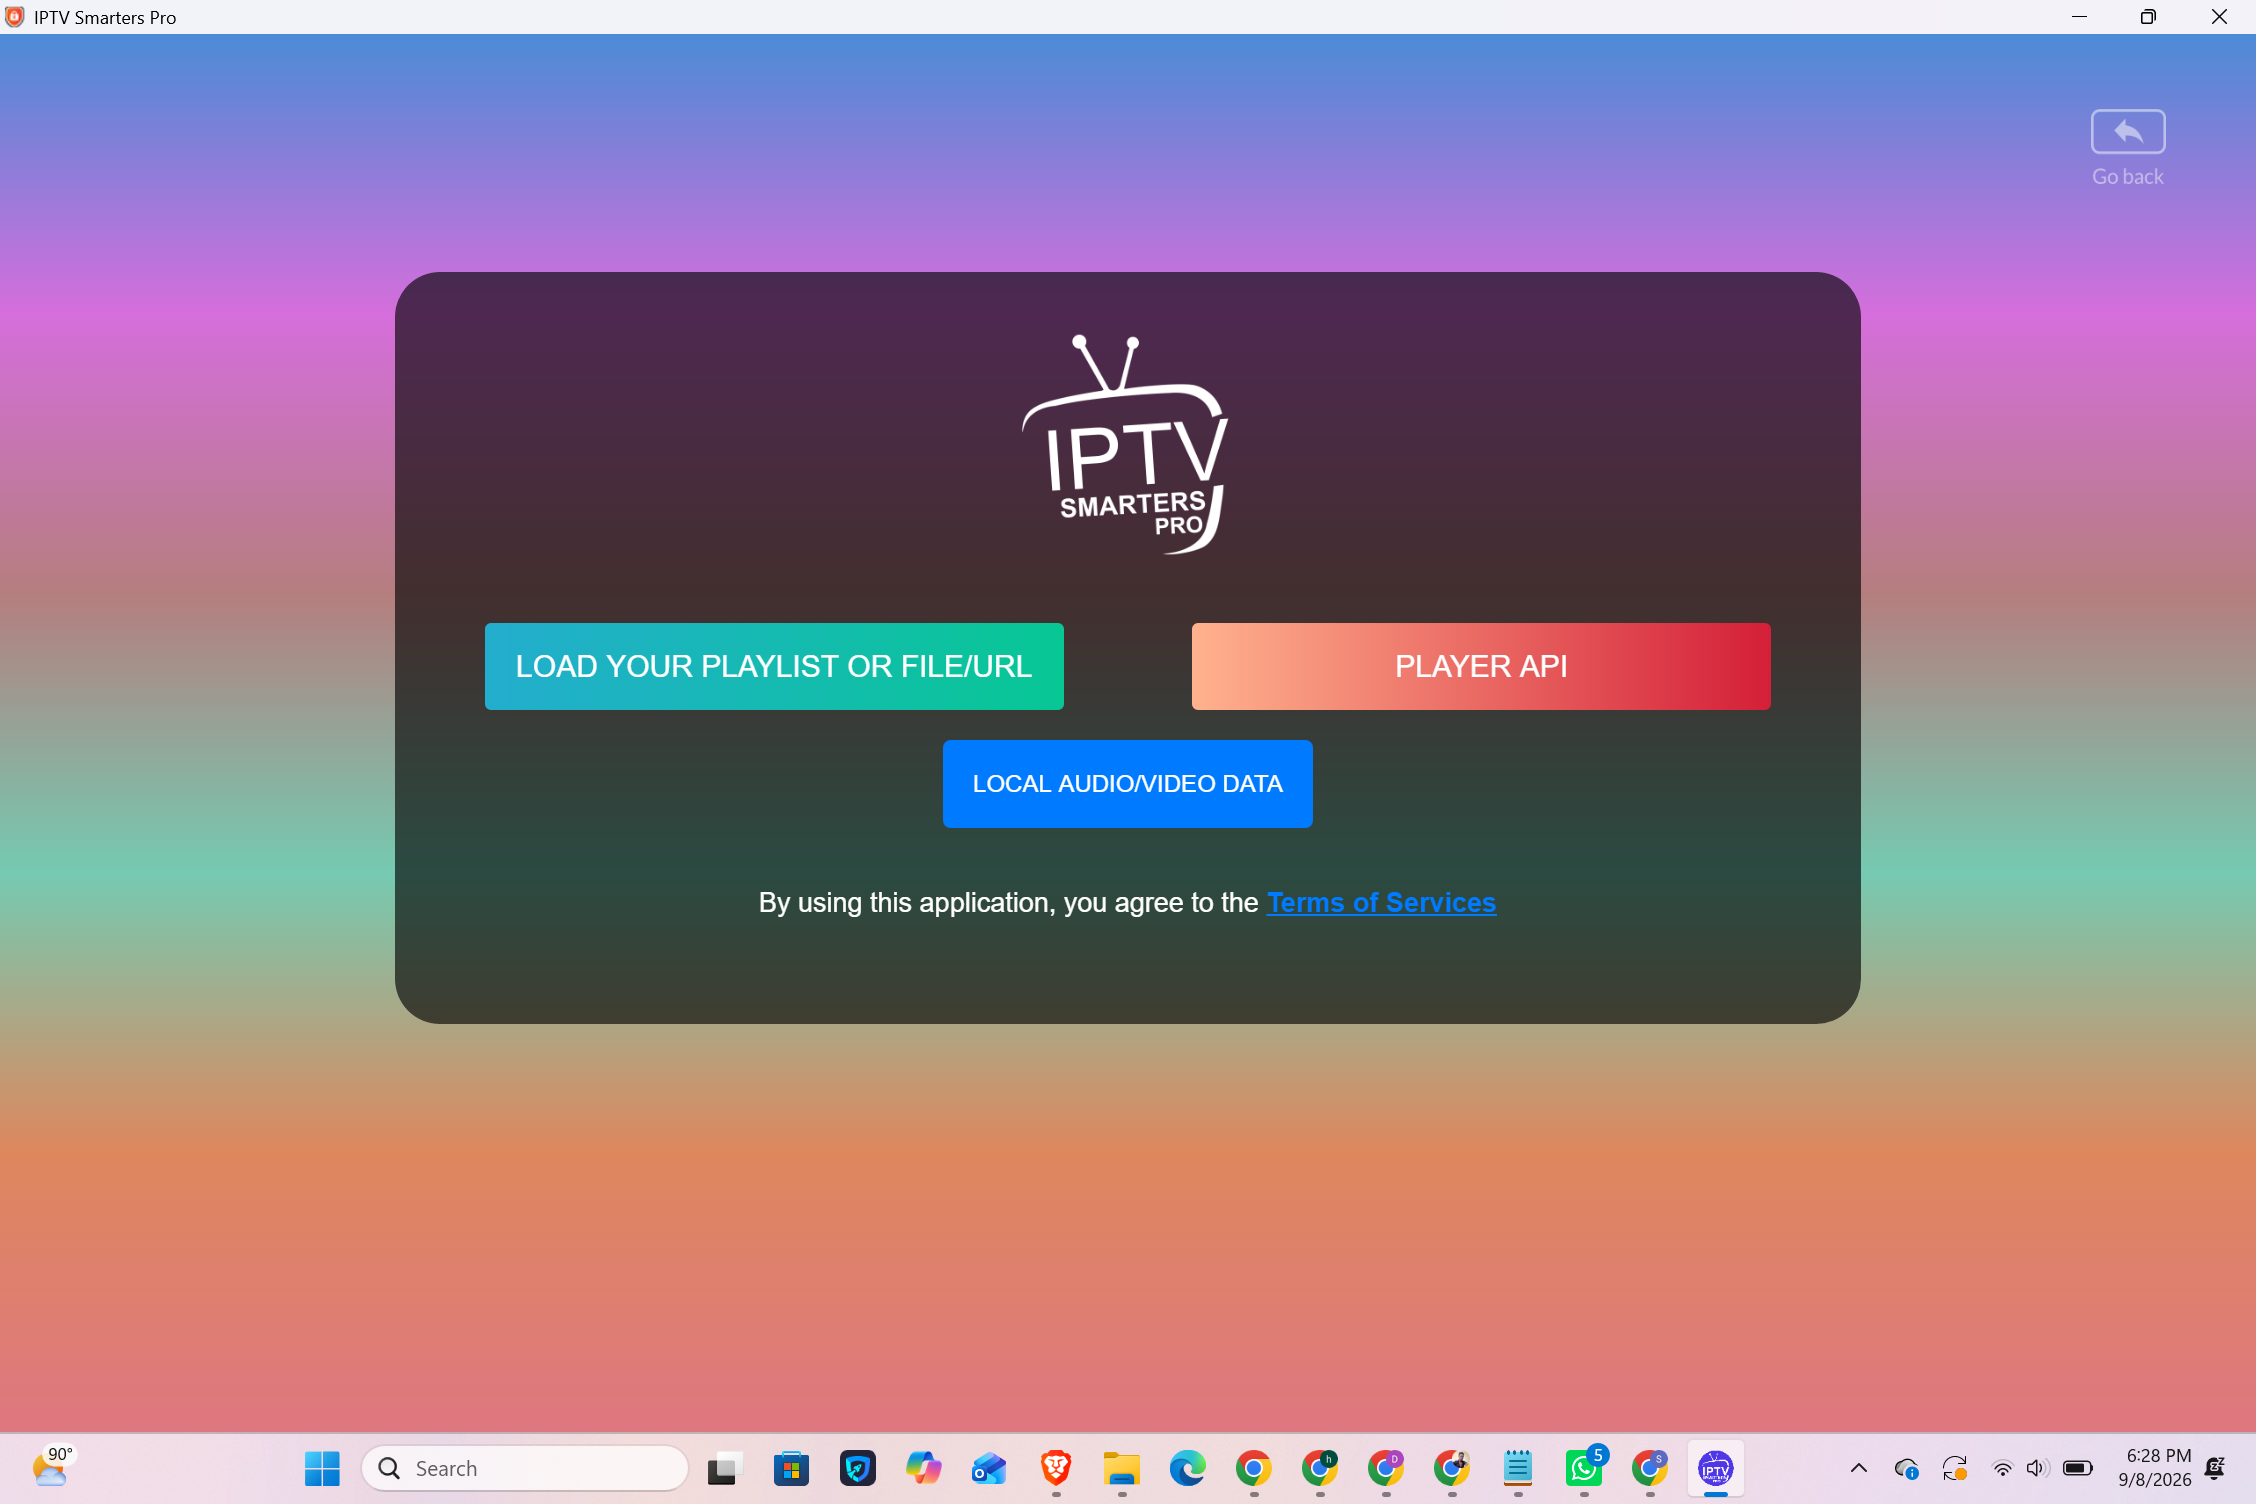Open notifications do-not-disturb bell icon
The width and height of the screenshot is (2256, 1504).
(x=2216, y=1468)
